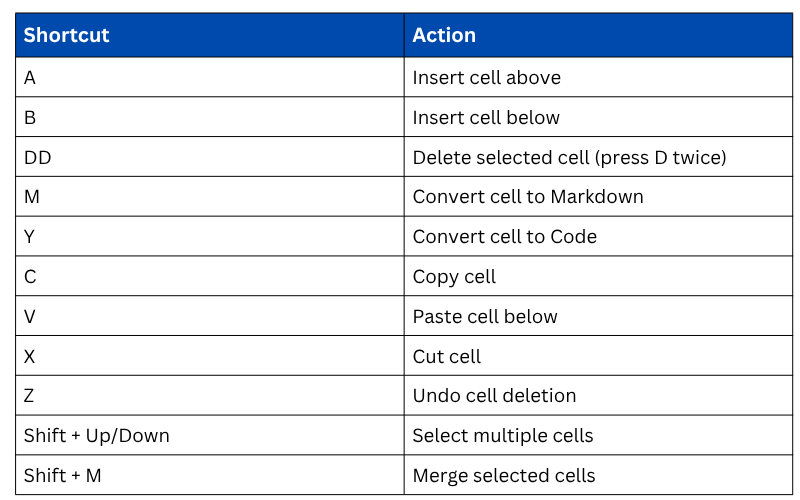Click the Action column header
The height and width of the screenshot is (500, 800).
click(x=444, y=36)
